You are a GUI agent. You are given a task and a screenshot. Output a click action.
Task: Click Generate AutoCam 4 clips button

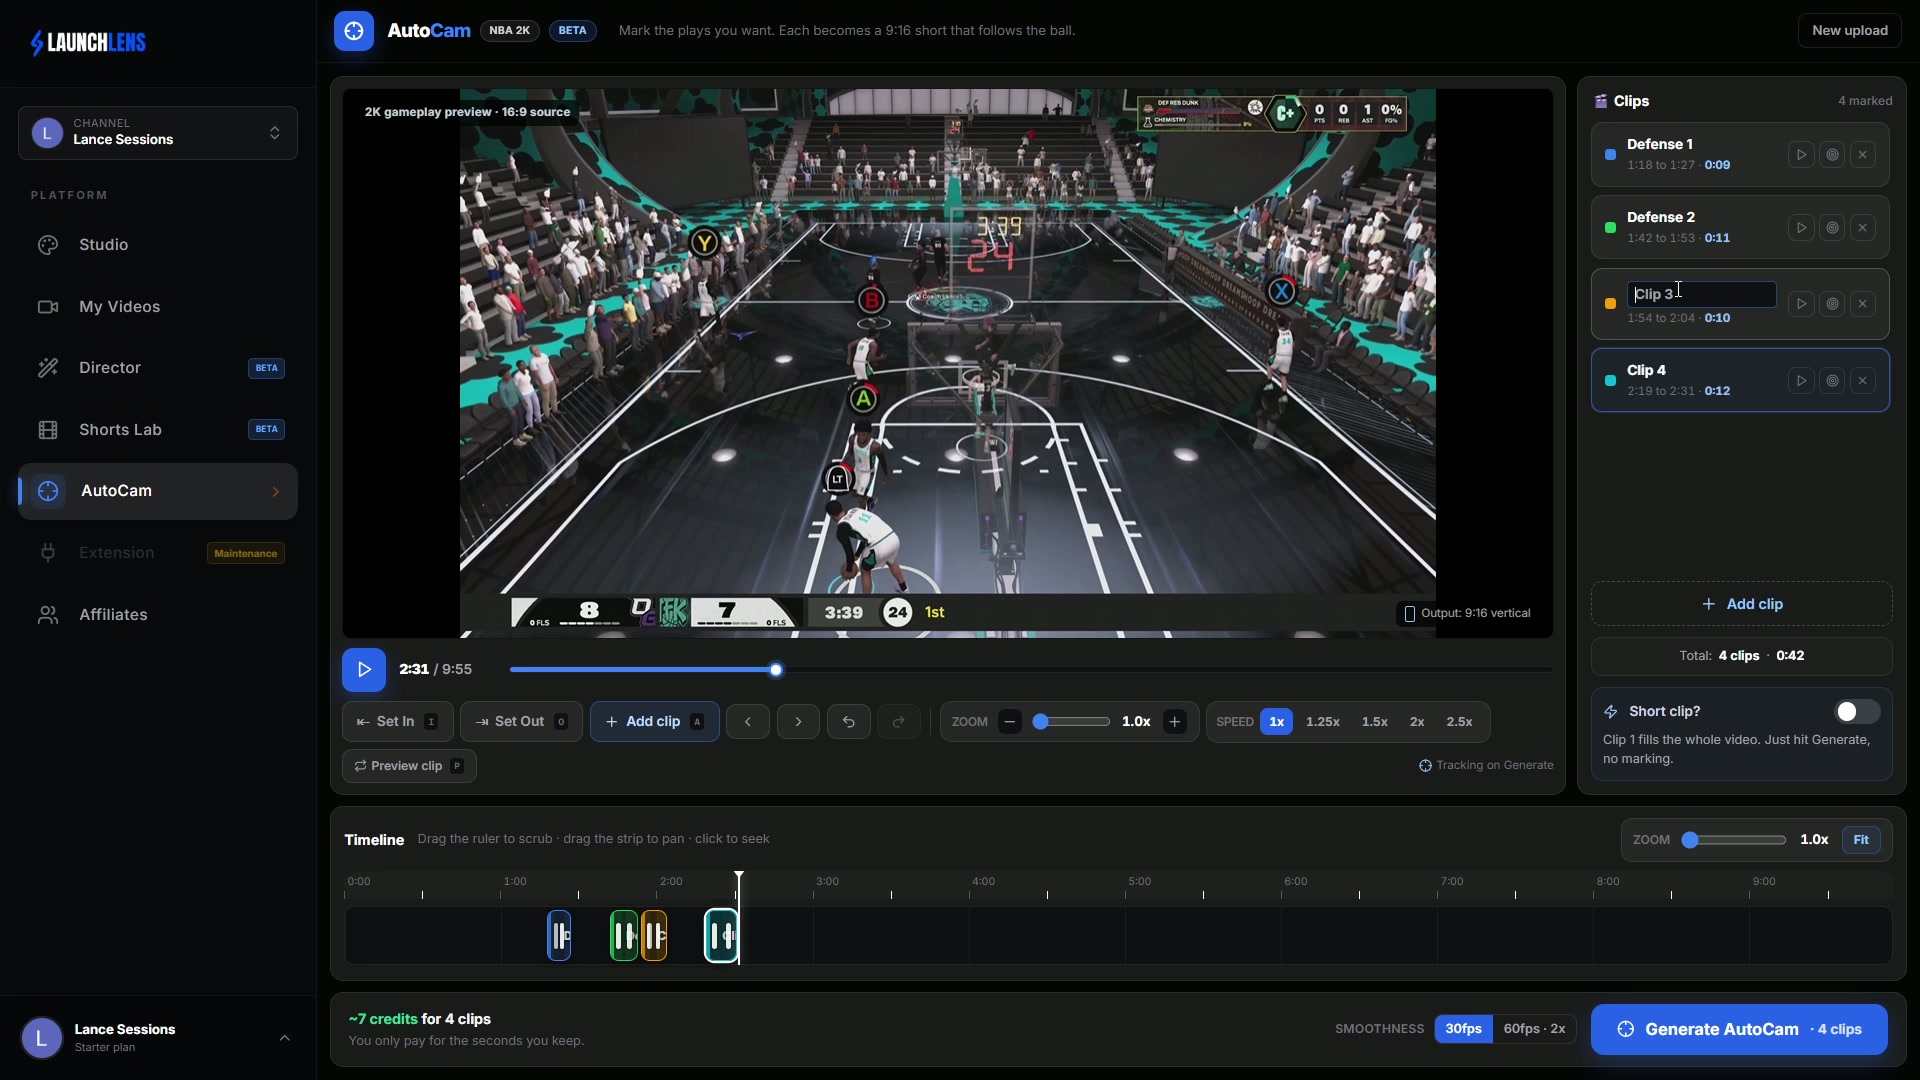point(1739,1030)
